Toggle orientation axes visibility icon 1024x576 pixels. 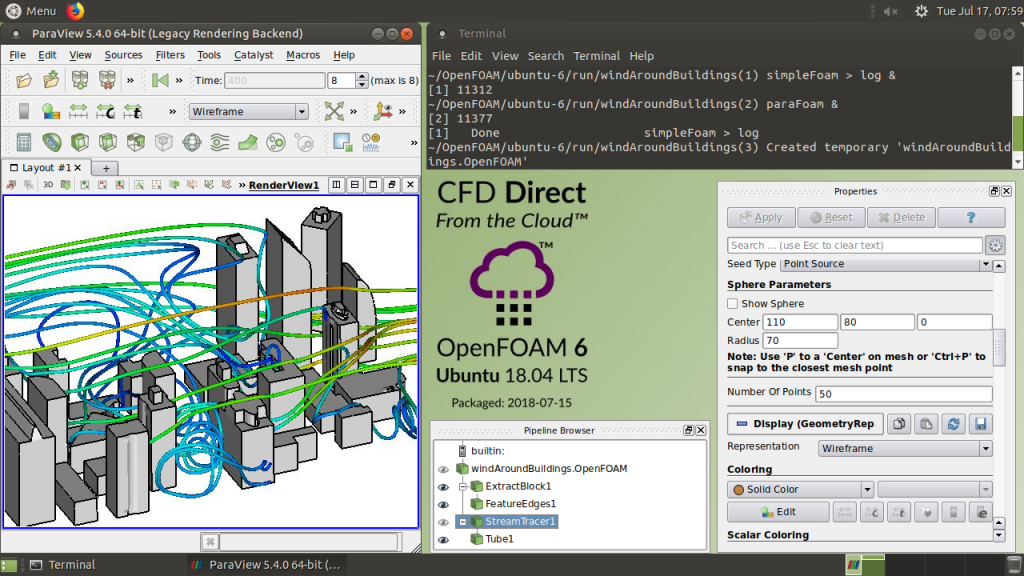point(383,111)
